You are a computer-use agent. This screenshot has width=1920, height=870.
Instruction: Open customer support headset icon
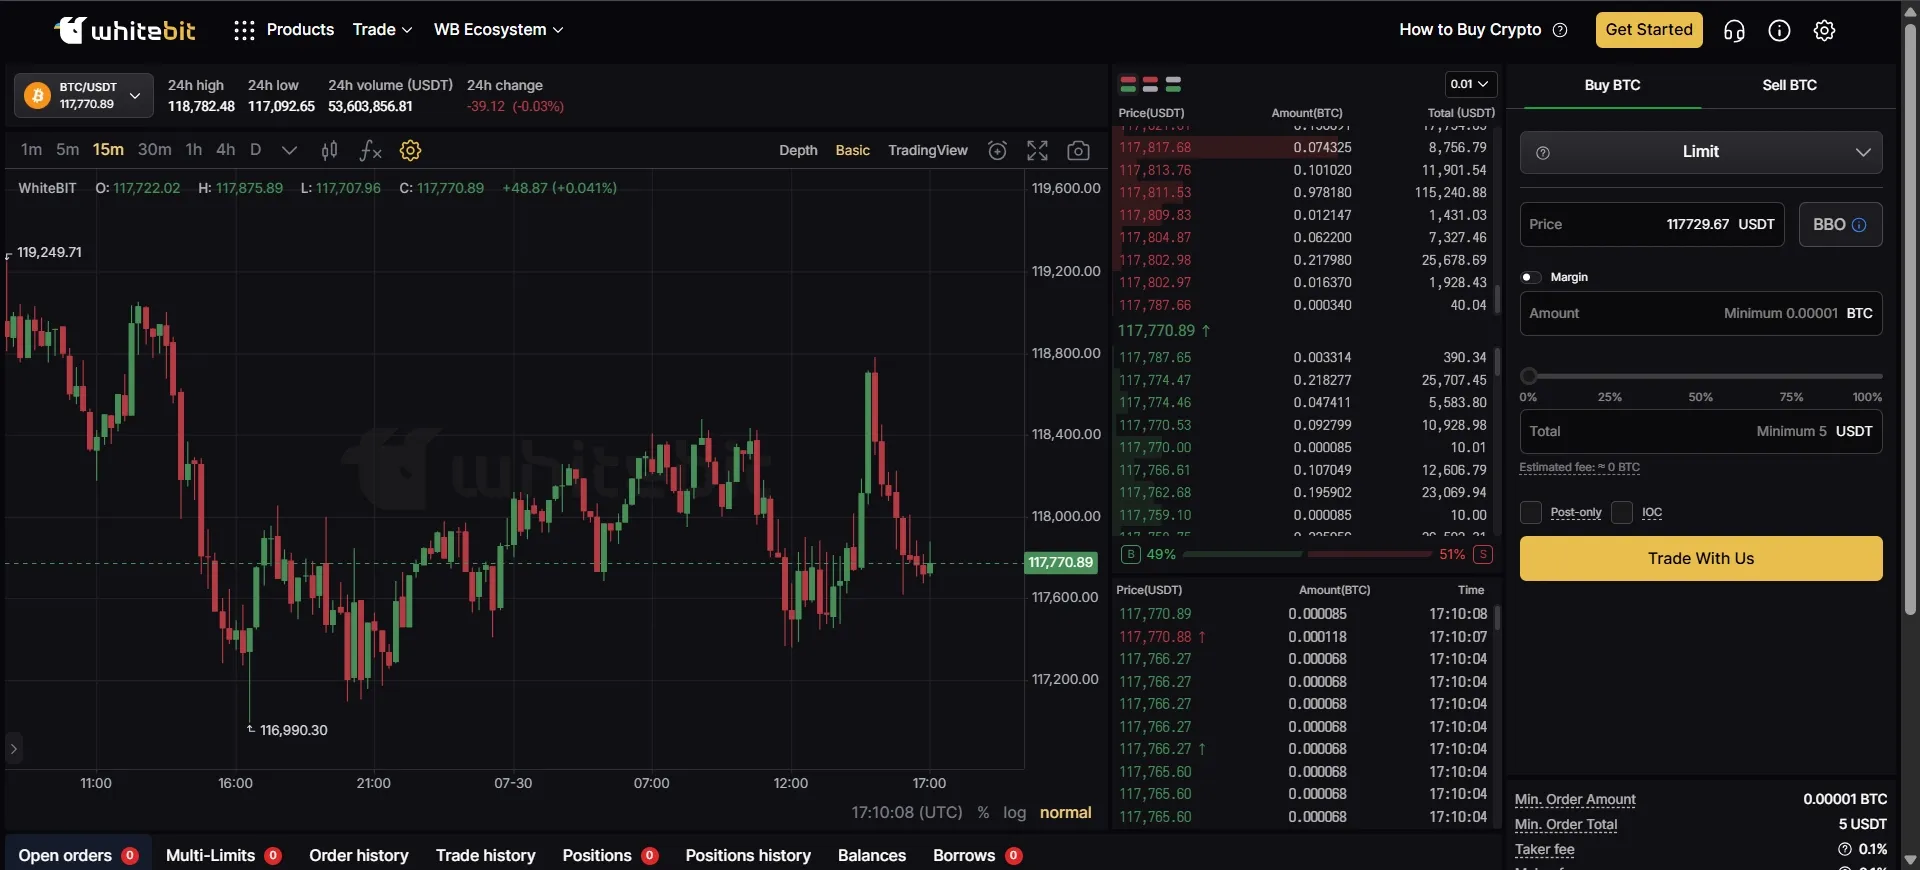[1734, 31]
